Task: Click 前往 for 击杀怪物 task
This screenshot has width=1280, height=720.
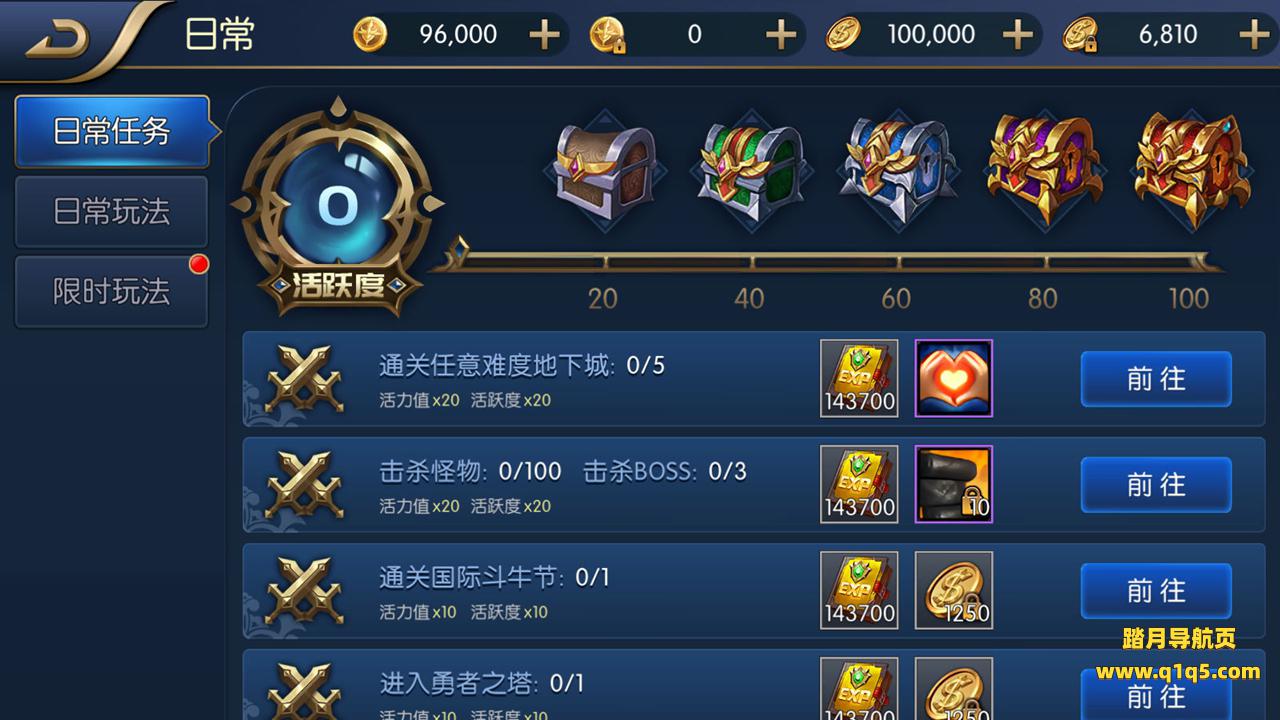Action: 1156,485
